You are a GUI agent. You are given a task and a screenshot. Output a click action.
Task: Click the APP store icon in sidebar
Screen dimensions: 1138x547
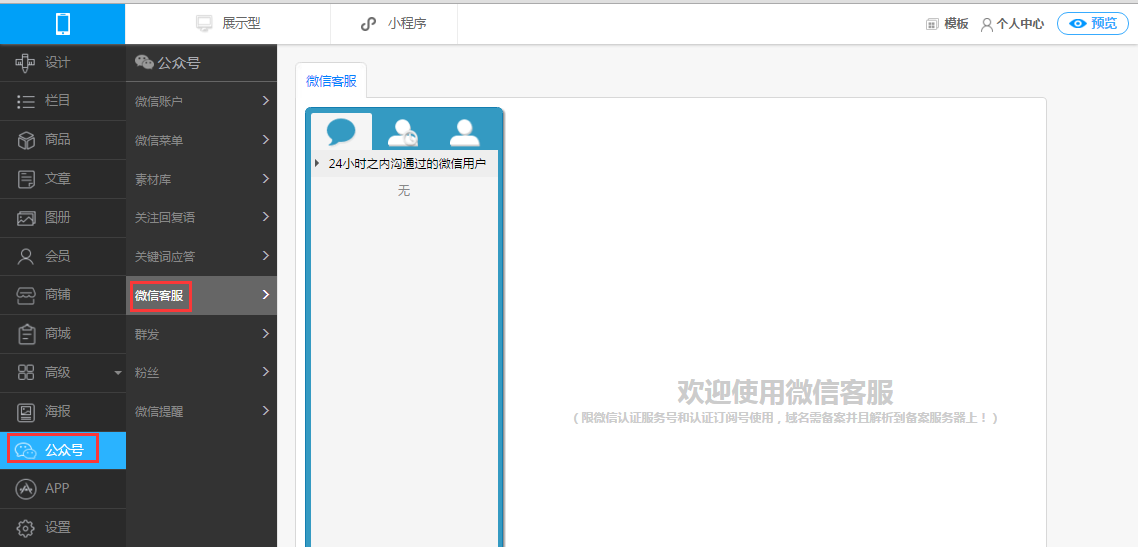coord(26,489)
